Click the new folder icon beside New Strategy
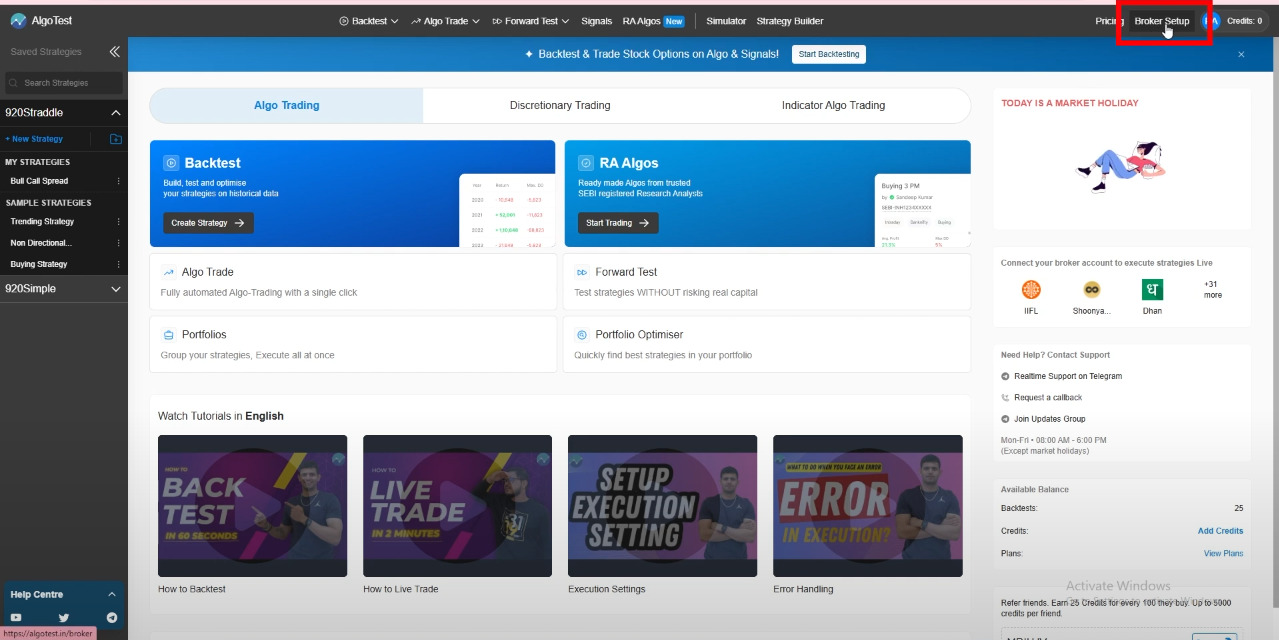This screenshot has height=640, width=1279. 116,139
